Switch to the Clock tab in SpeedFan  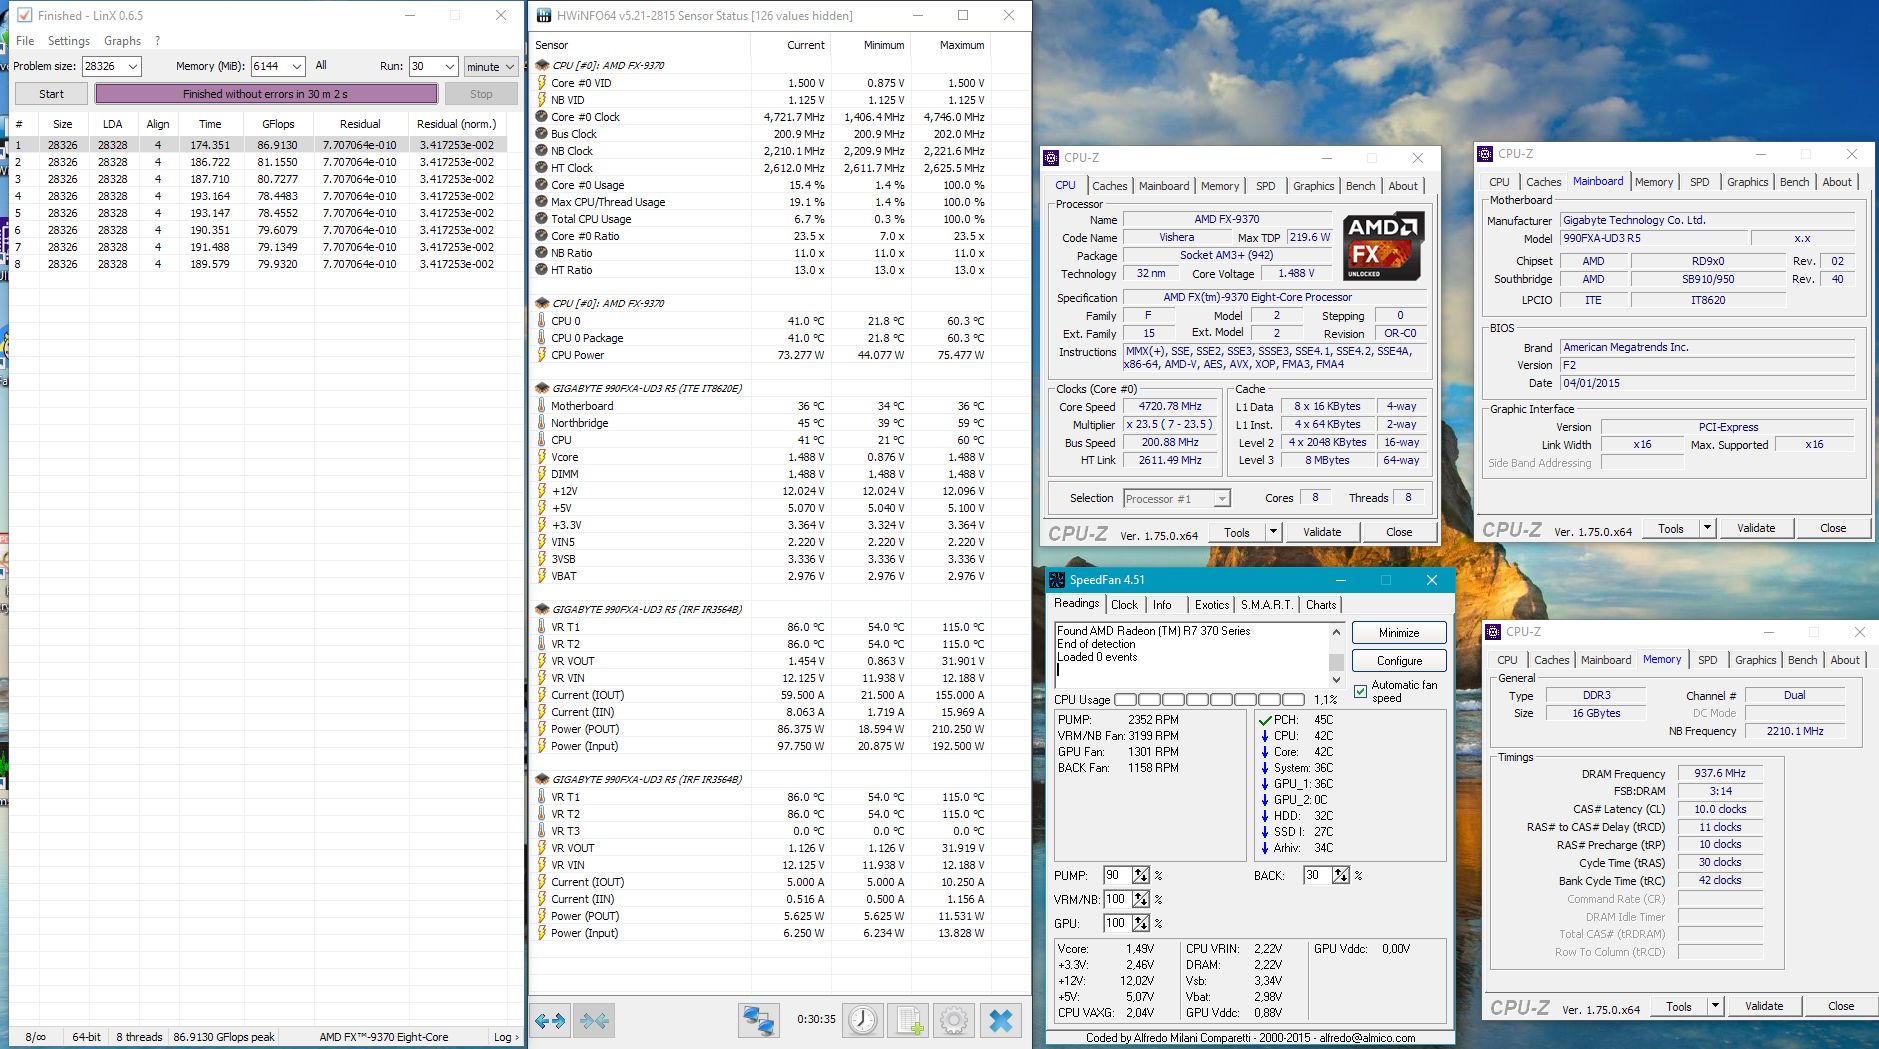click(x=1124, y=605)
